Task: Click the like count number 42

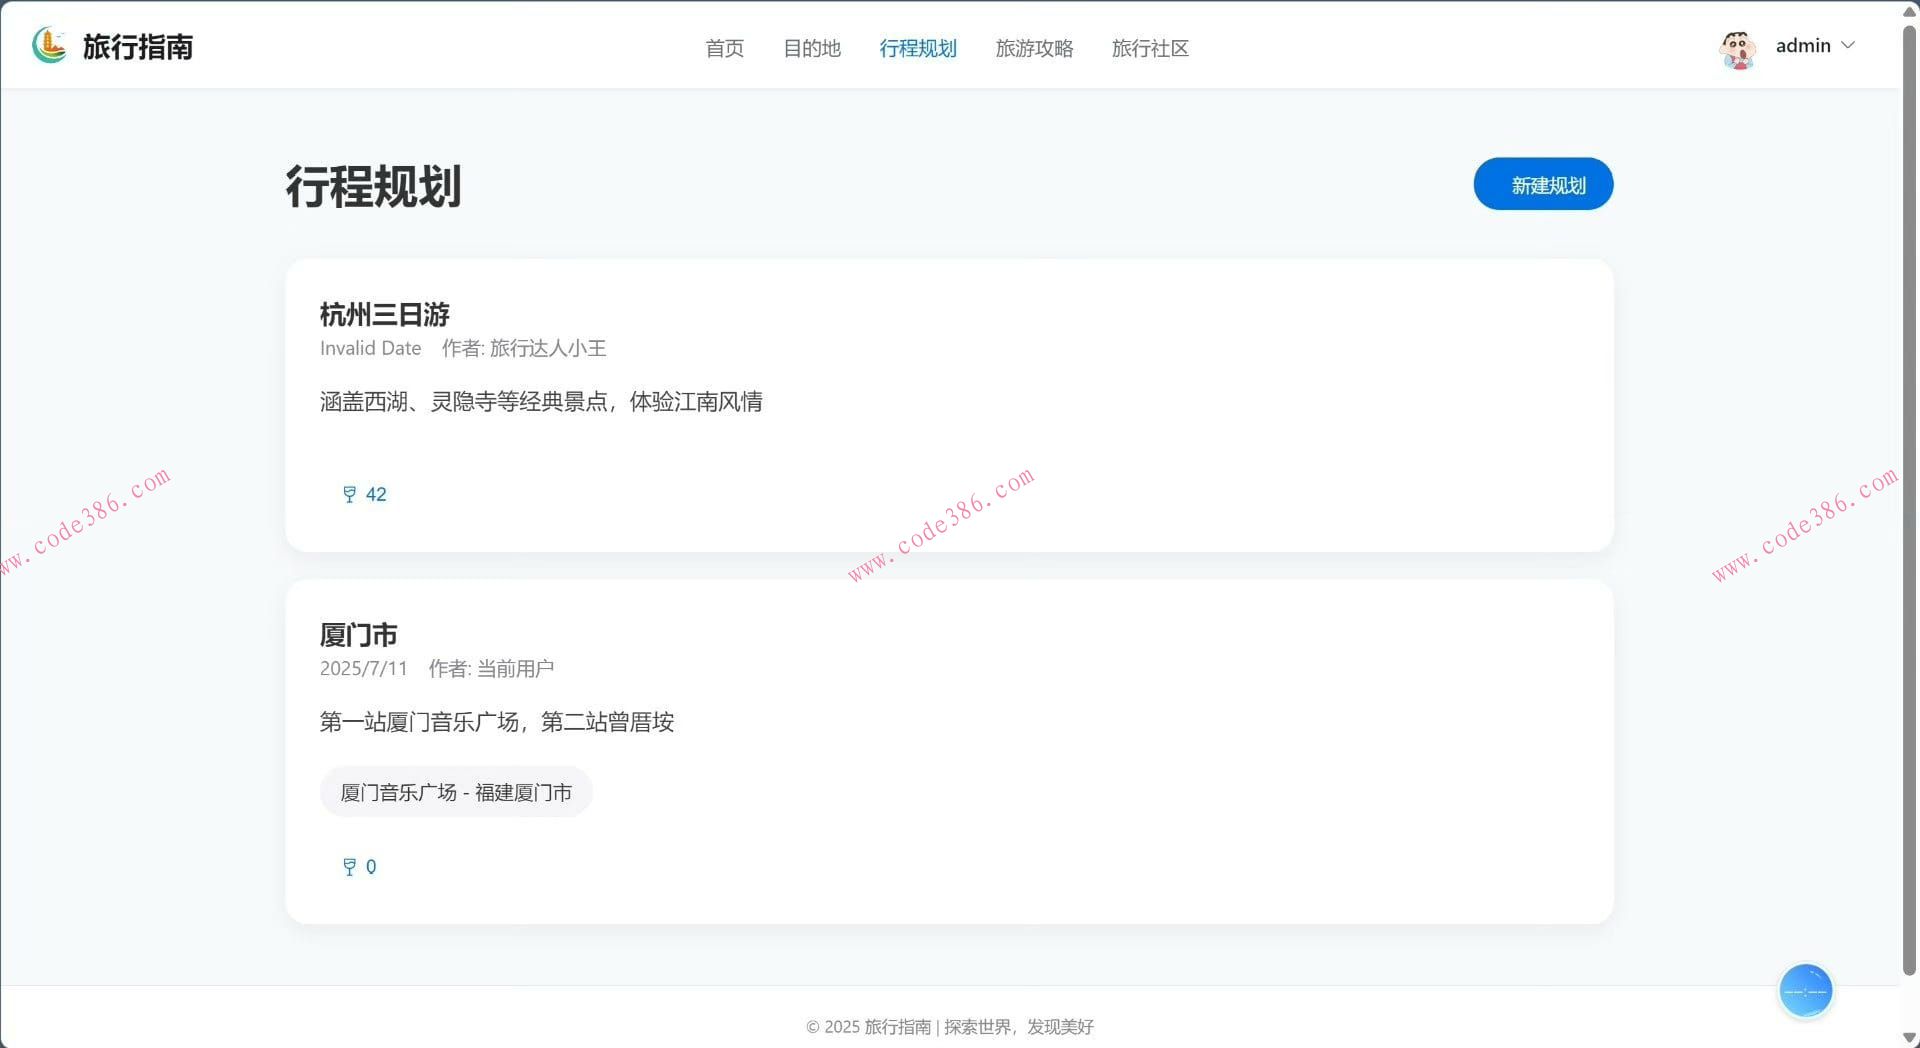Action: 375,493
